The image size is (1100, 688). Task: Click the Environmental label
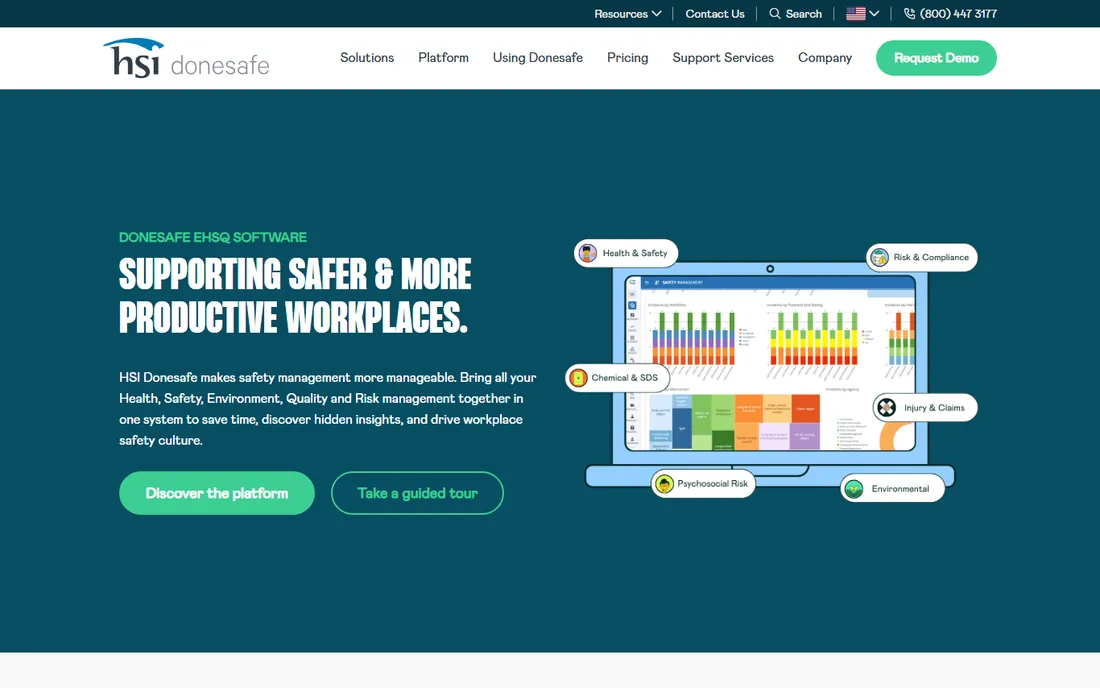pyautogui.click(x=900, y=489)
